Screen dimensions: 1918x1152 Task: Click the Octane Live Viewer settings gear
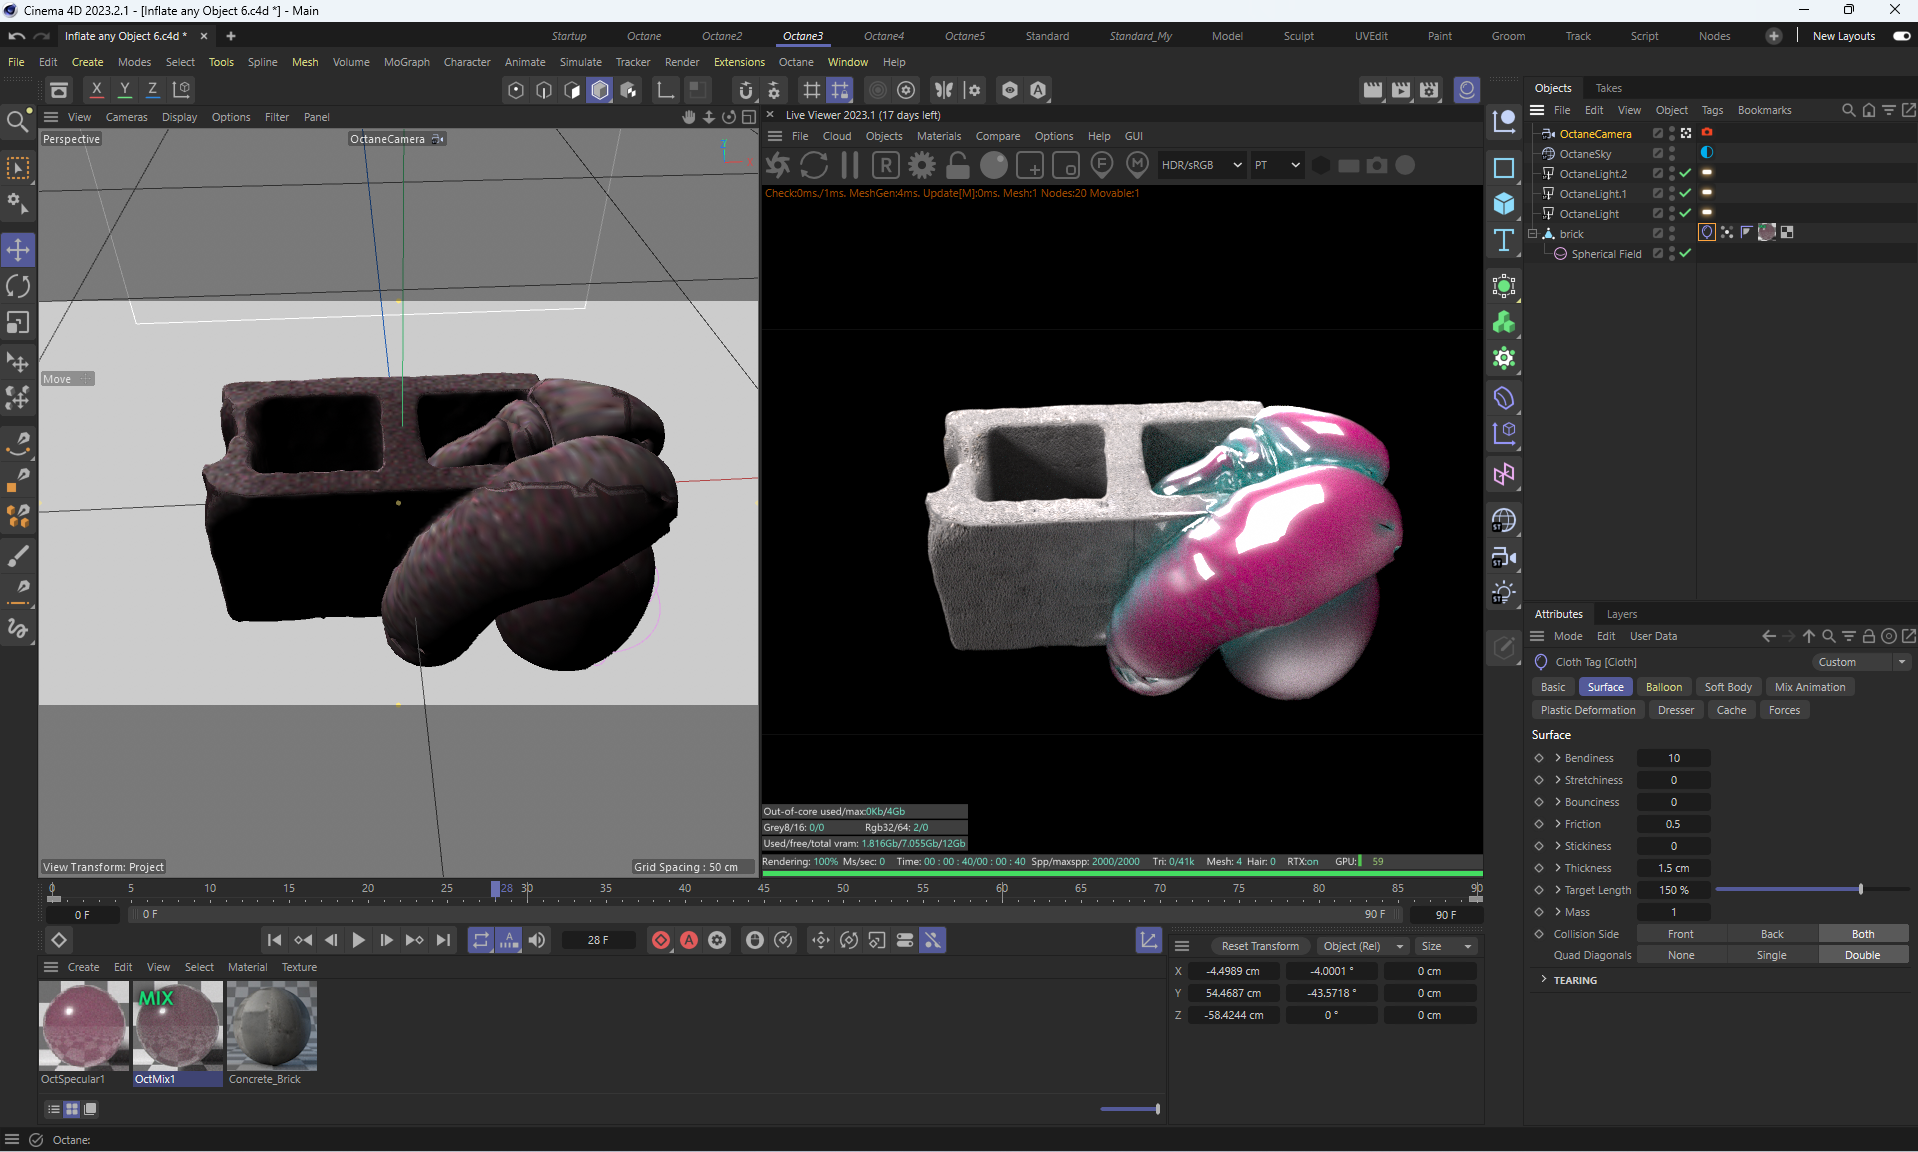[922, 165]
